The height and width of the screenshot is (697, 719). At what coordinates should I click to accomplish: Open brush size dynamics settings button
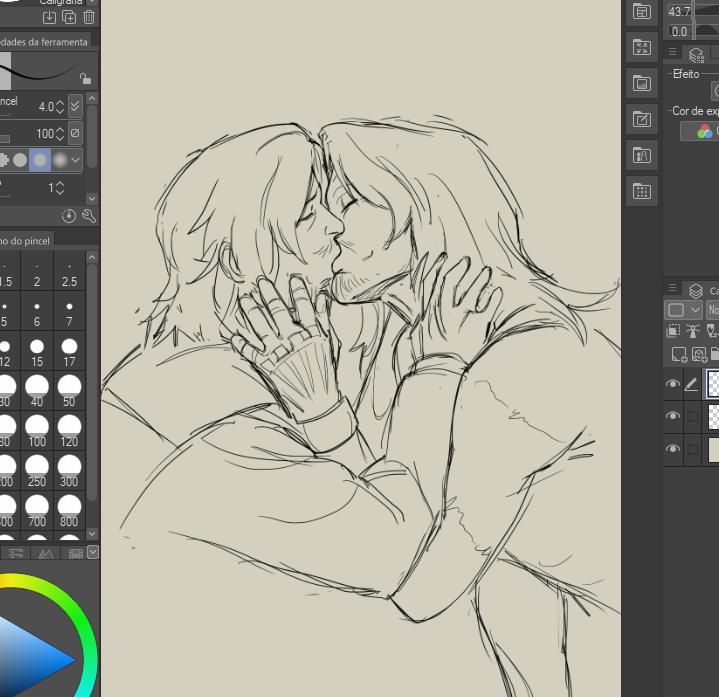pyautogui.click(x=75, y=106)
